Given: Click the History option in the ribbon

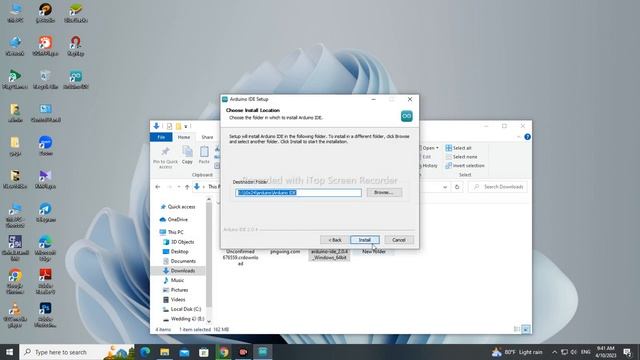Looking at the screenshot, I should [429, 166].
